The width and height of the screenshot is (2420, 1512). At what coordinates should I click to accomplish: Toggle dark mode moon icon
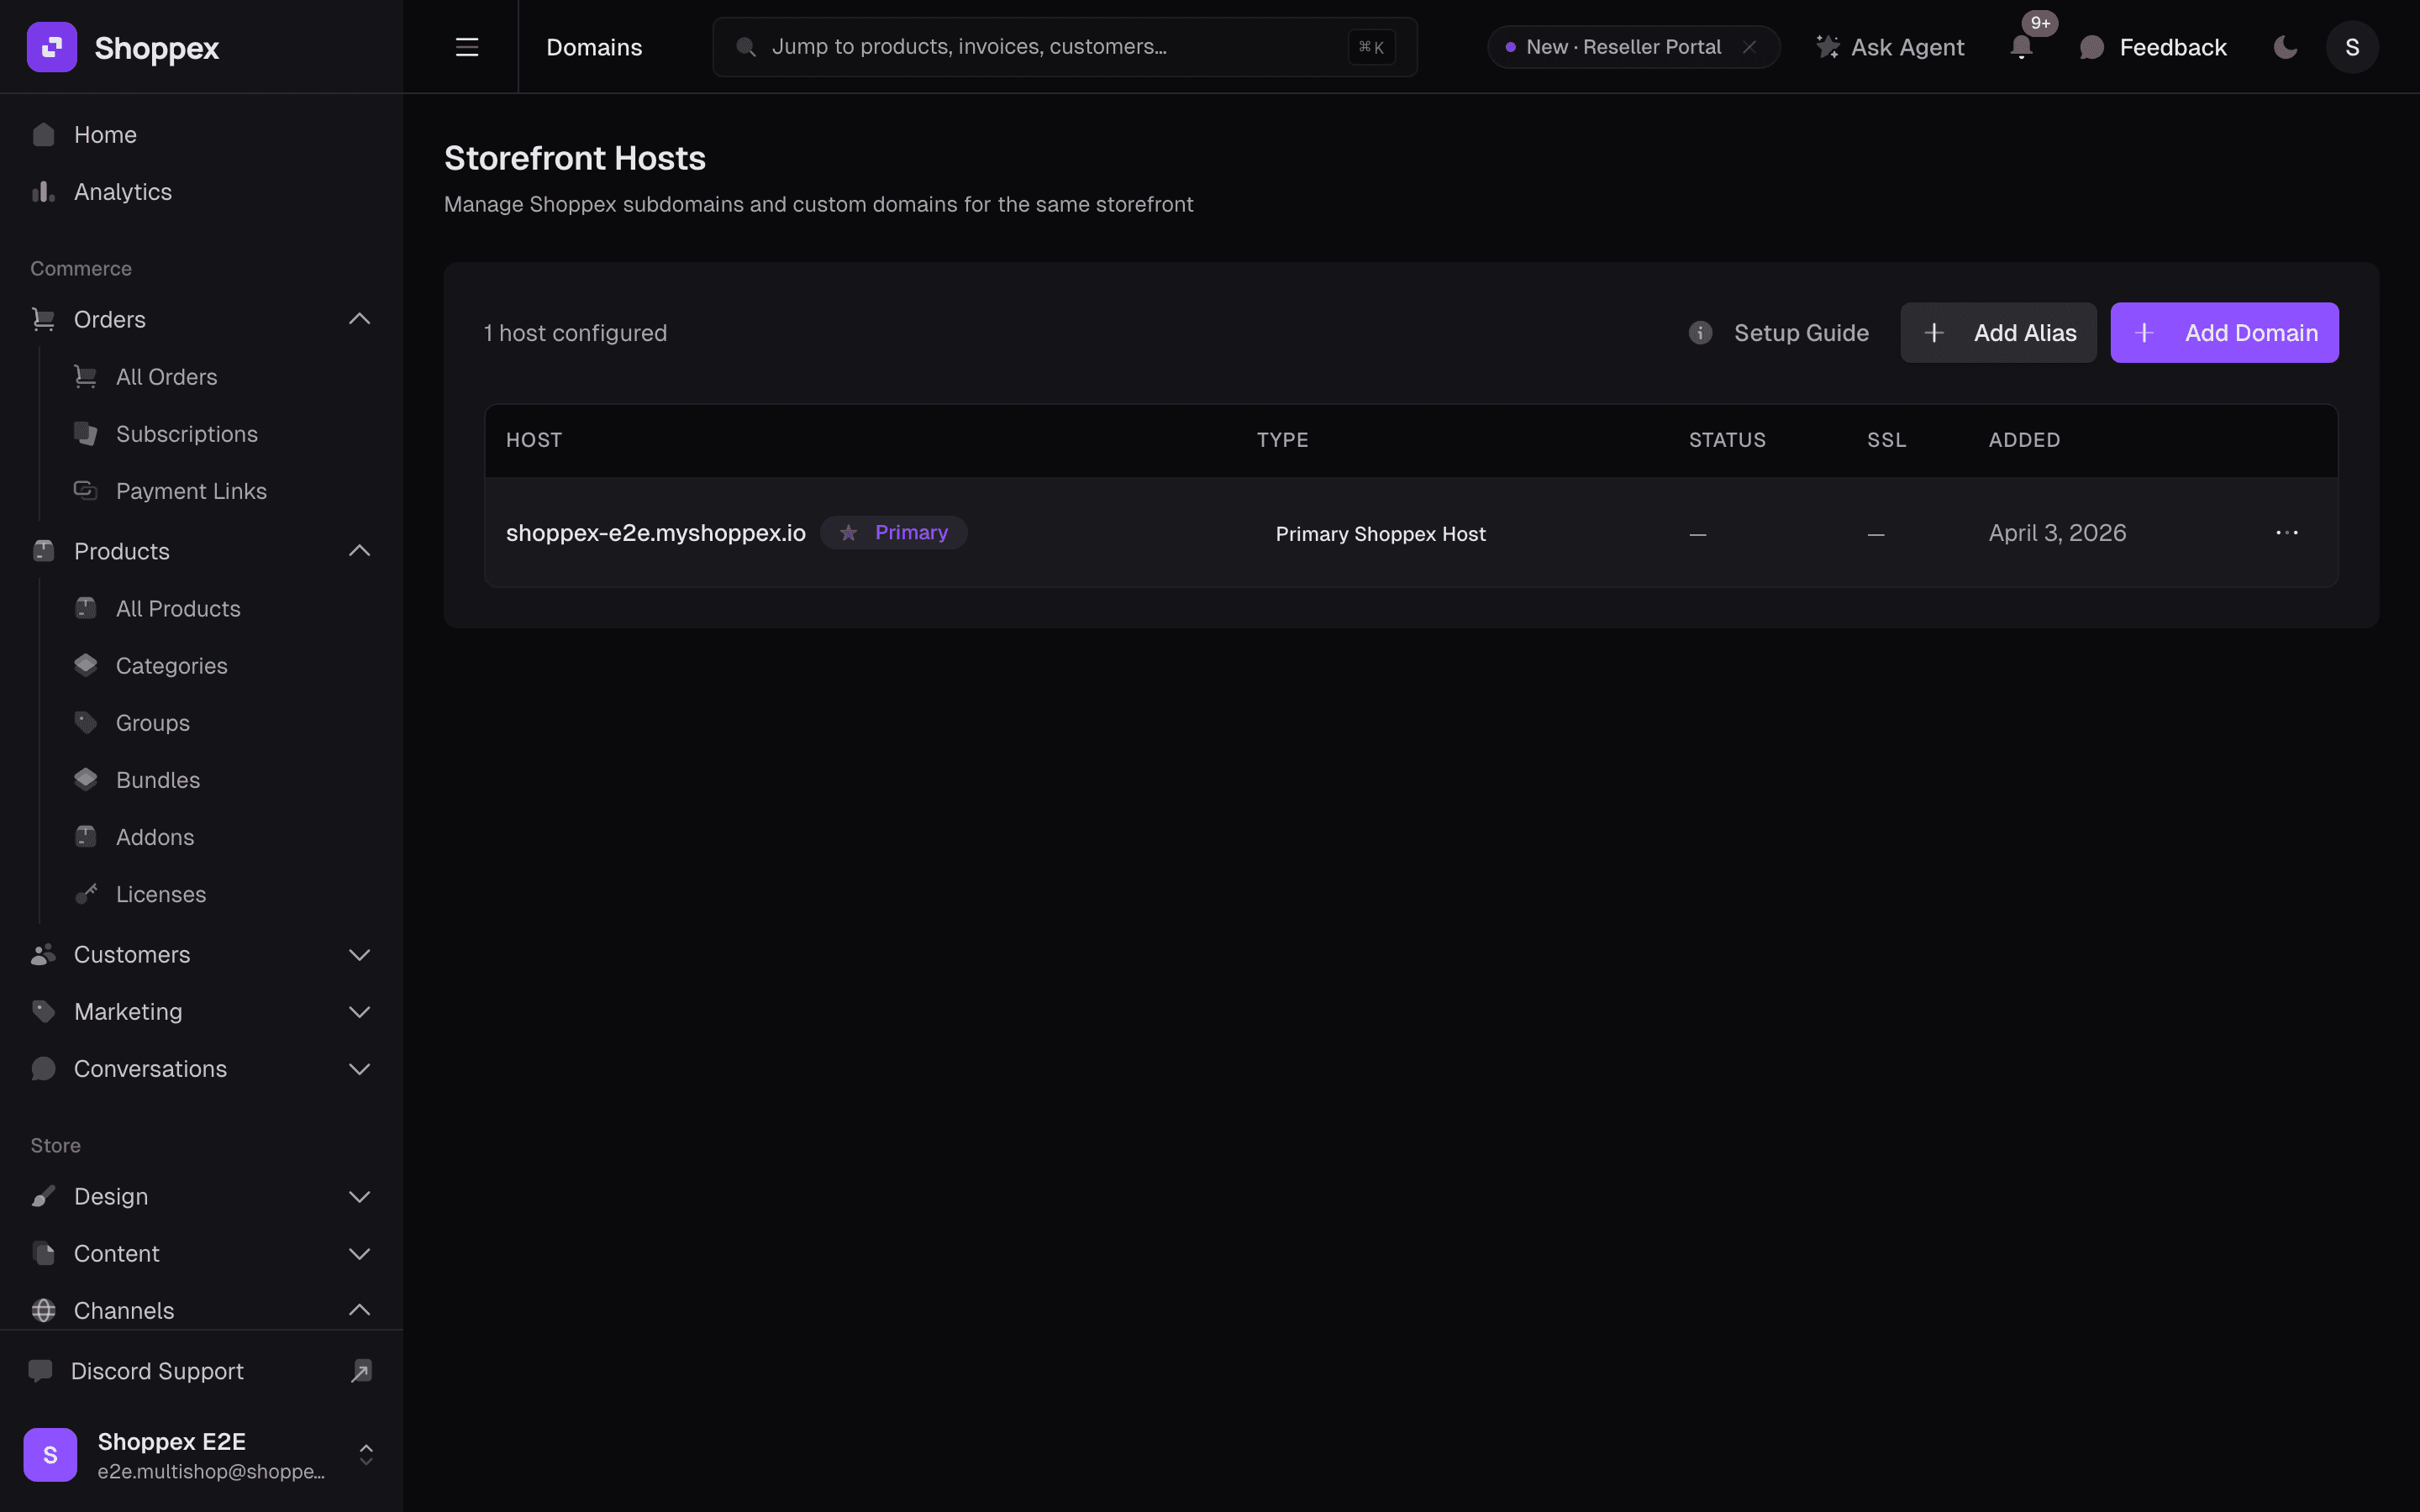2285,47
